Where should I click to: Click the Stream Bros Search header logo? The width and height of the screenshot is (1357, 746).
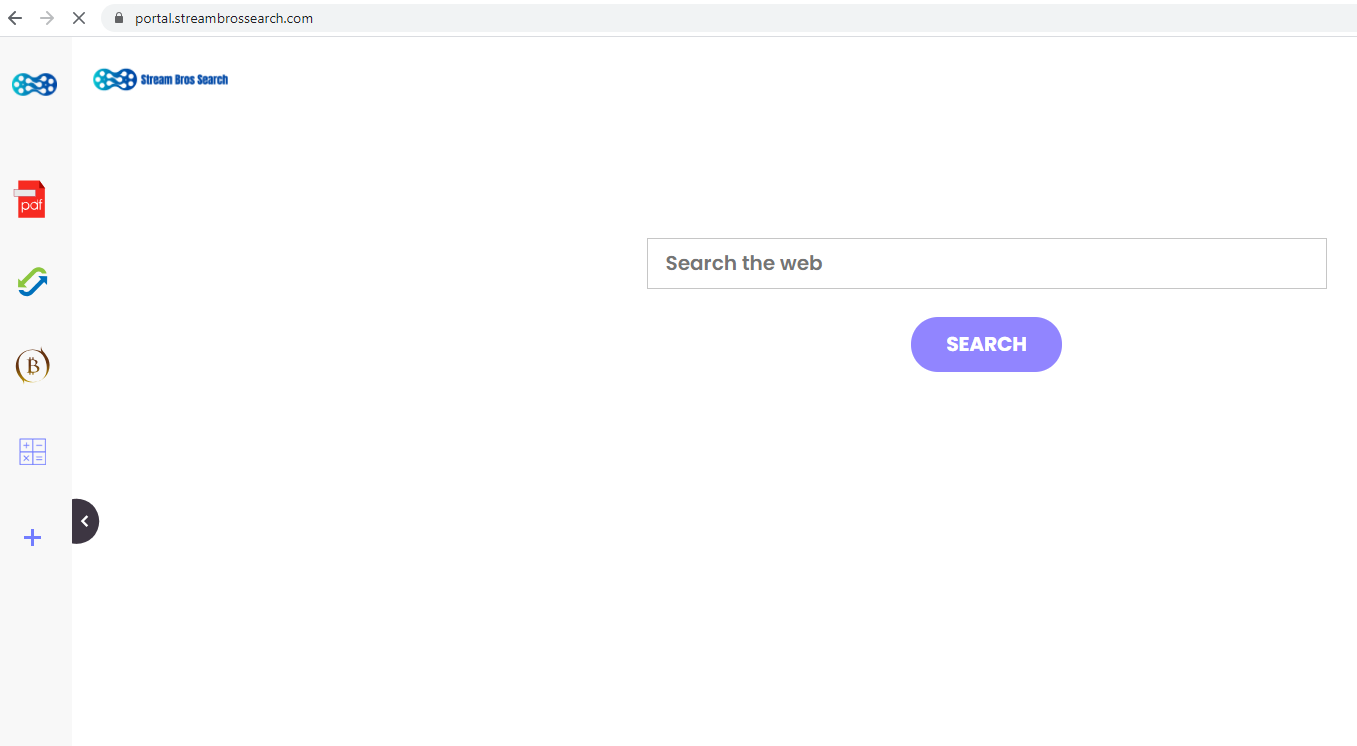pos(161,79)
